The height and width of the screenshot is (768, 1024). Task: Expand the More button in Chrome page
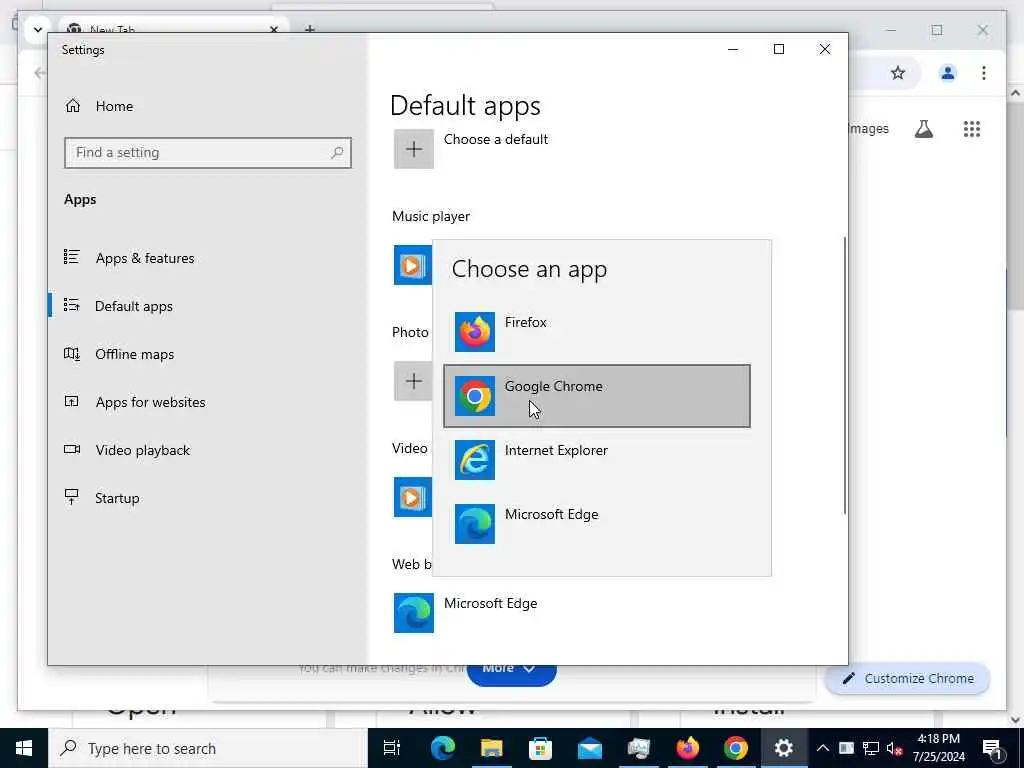511,673
